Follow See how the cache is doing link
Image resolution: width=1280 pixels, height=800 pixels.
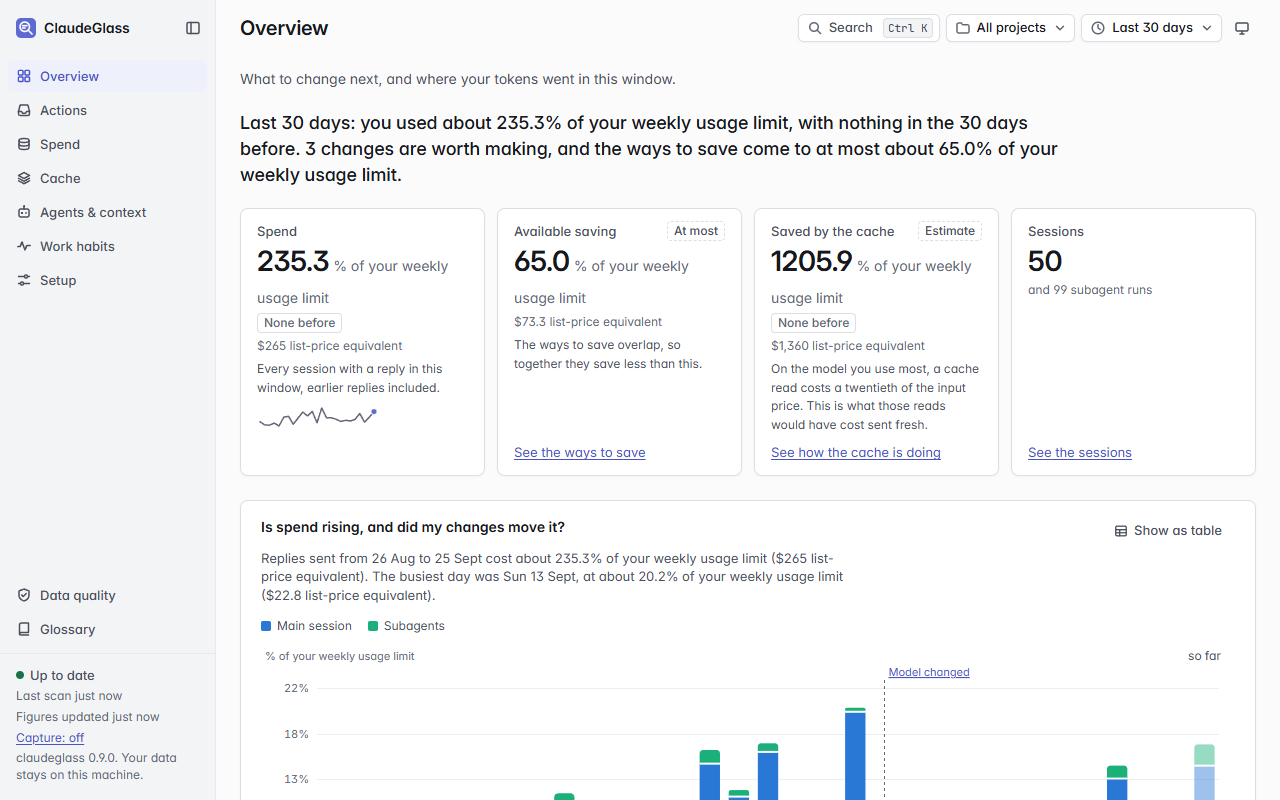[x=856, y=452]
